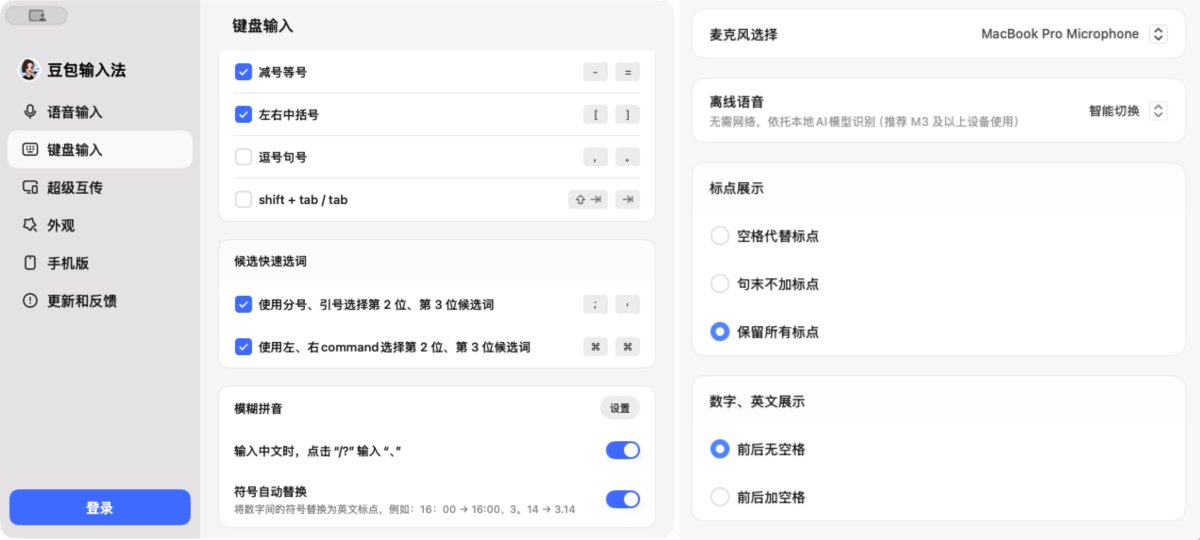Click the 键盘输入 page title

point(263,26)
